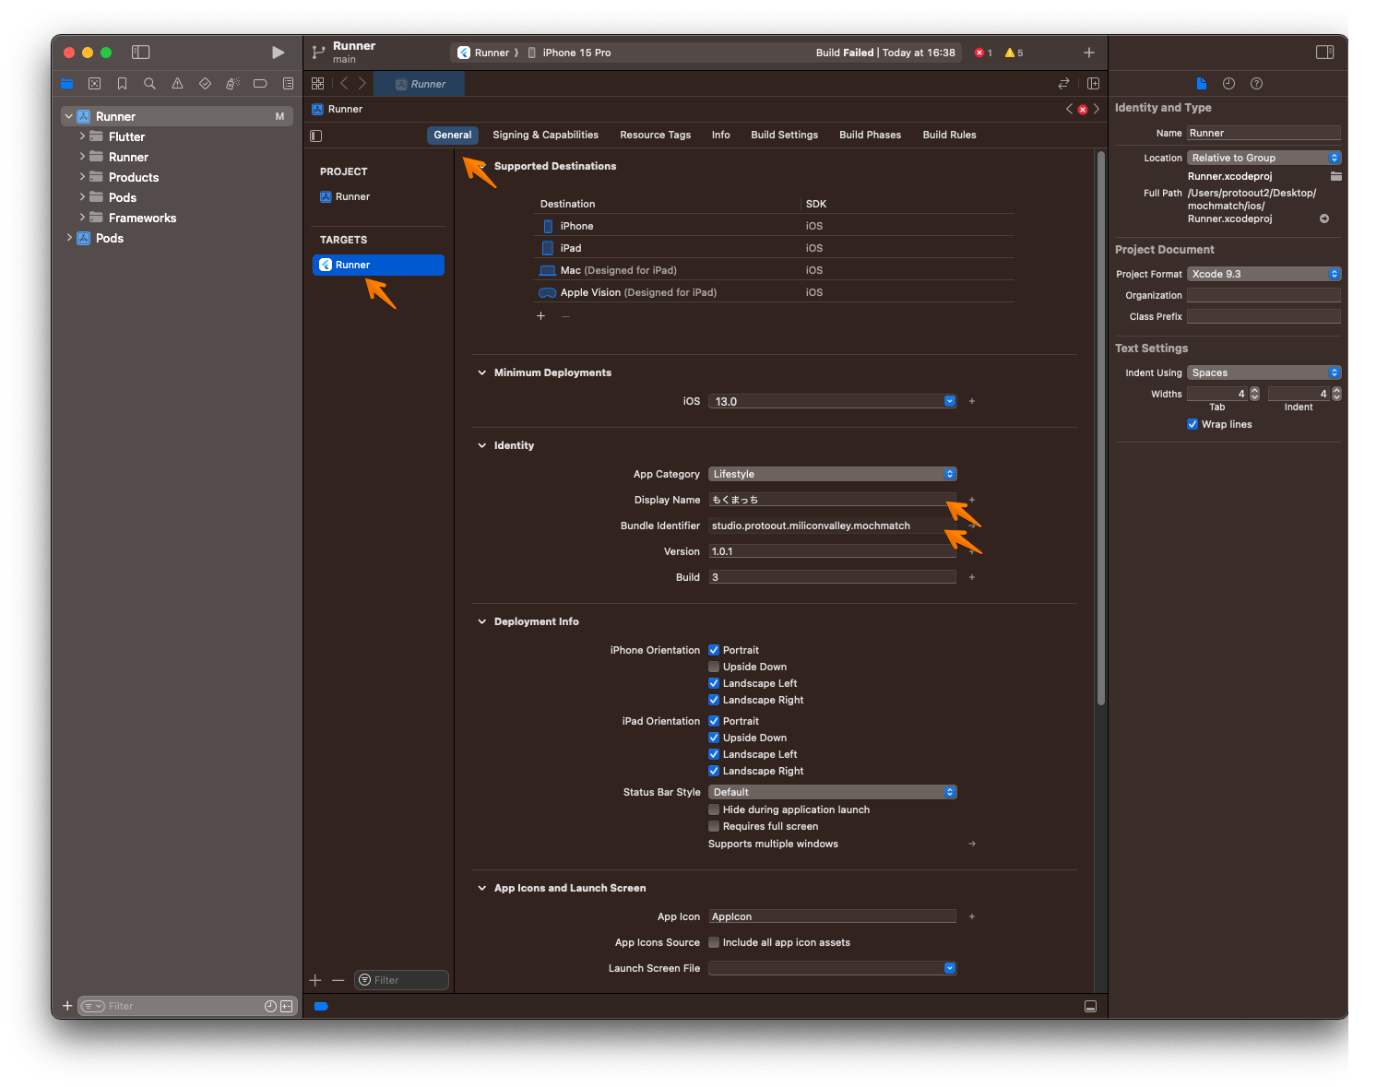1400x1087 pixels.
Task: Switch to Signing & Capabilities tab
Action: click(x=545, y=135)
